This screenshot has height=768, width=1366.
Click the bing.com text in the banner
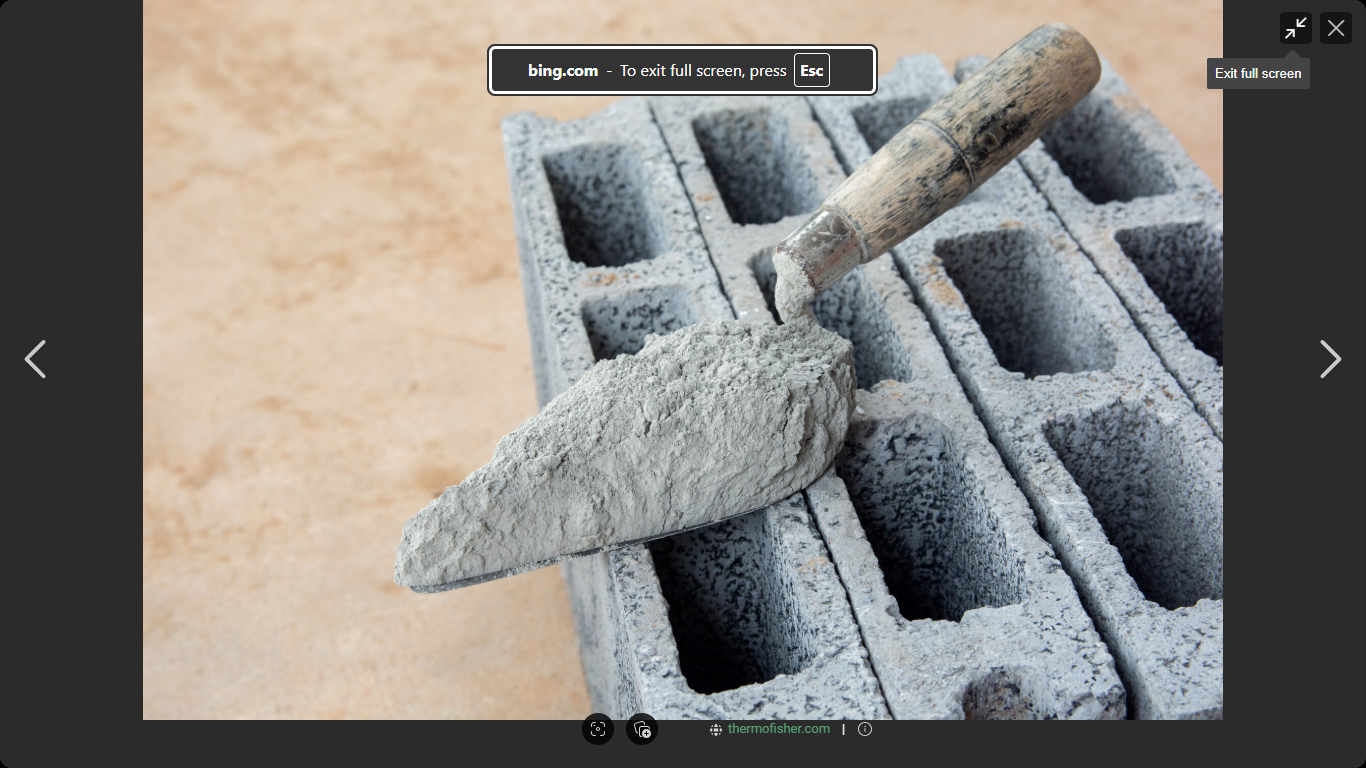point(563,70)
